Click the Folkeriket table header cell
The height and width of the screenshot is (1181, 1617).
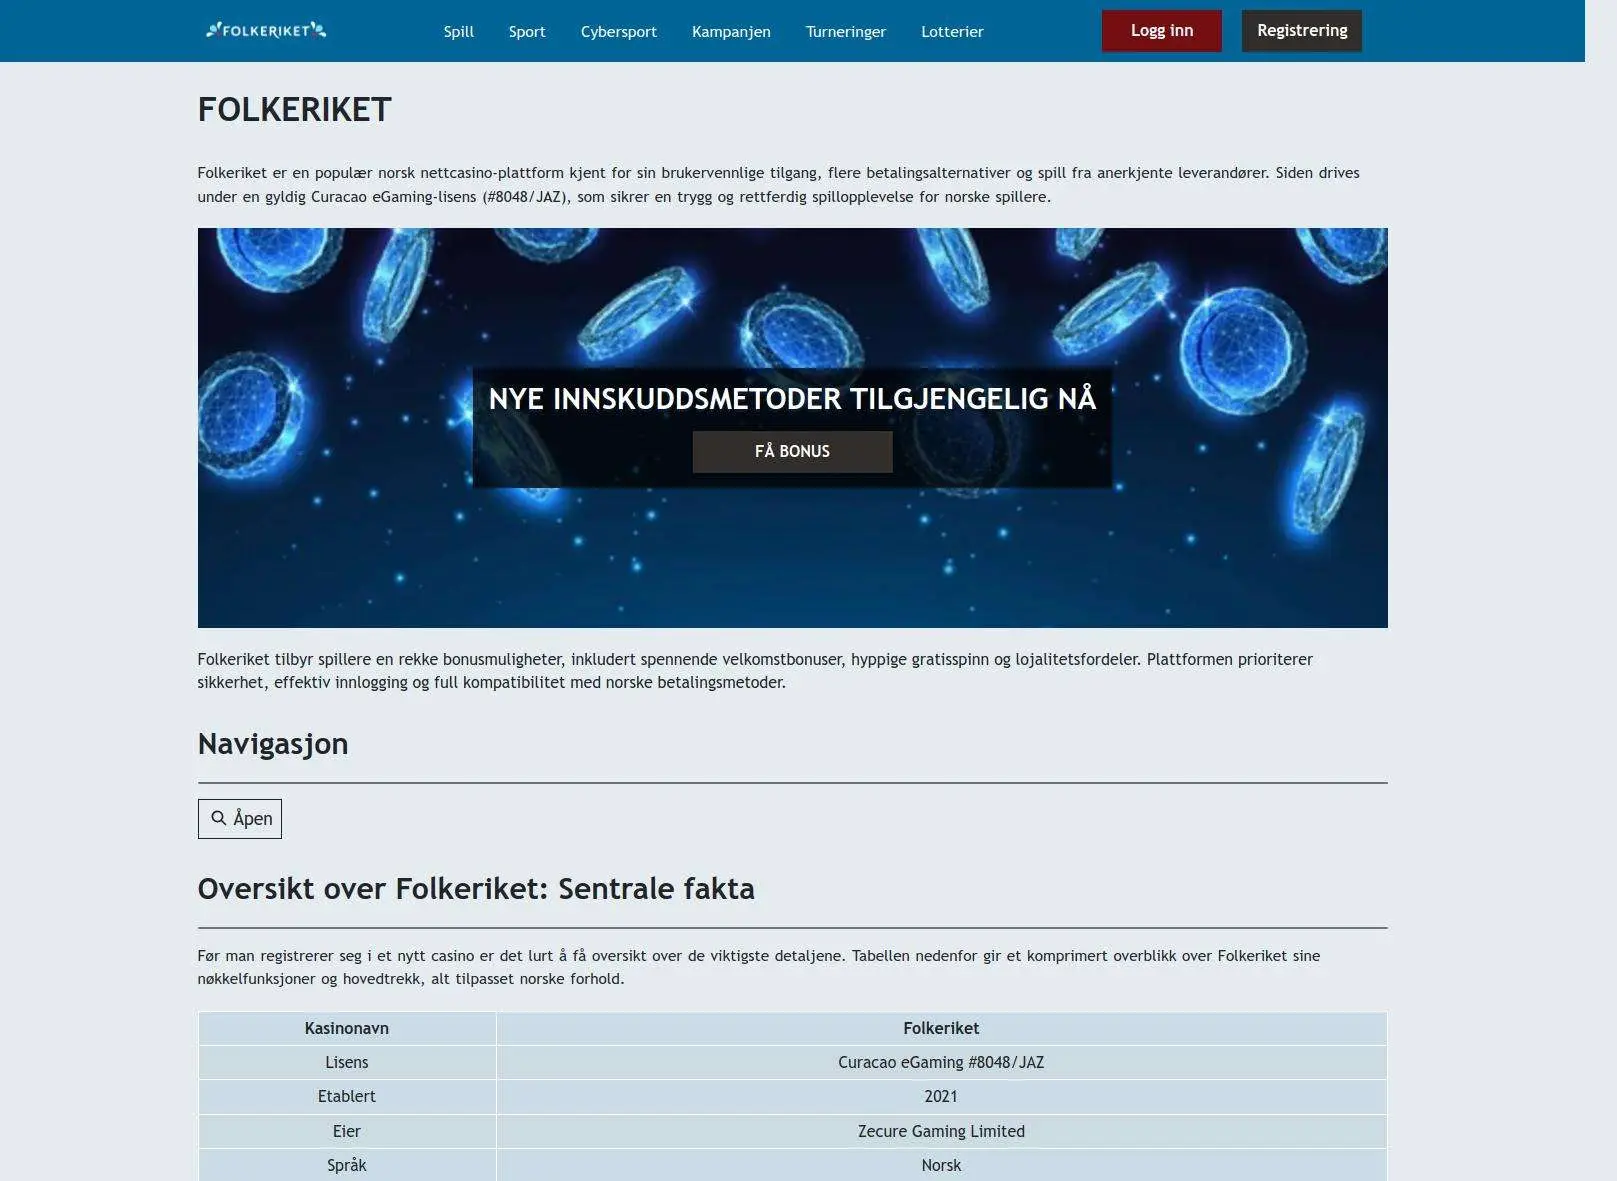click(x=941, y=1028)
